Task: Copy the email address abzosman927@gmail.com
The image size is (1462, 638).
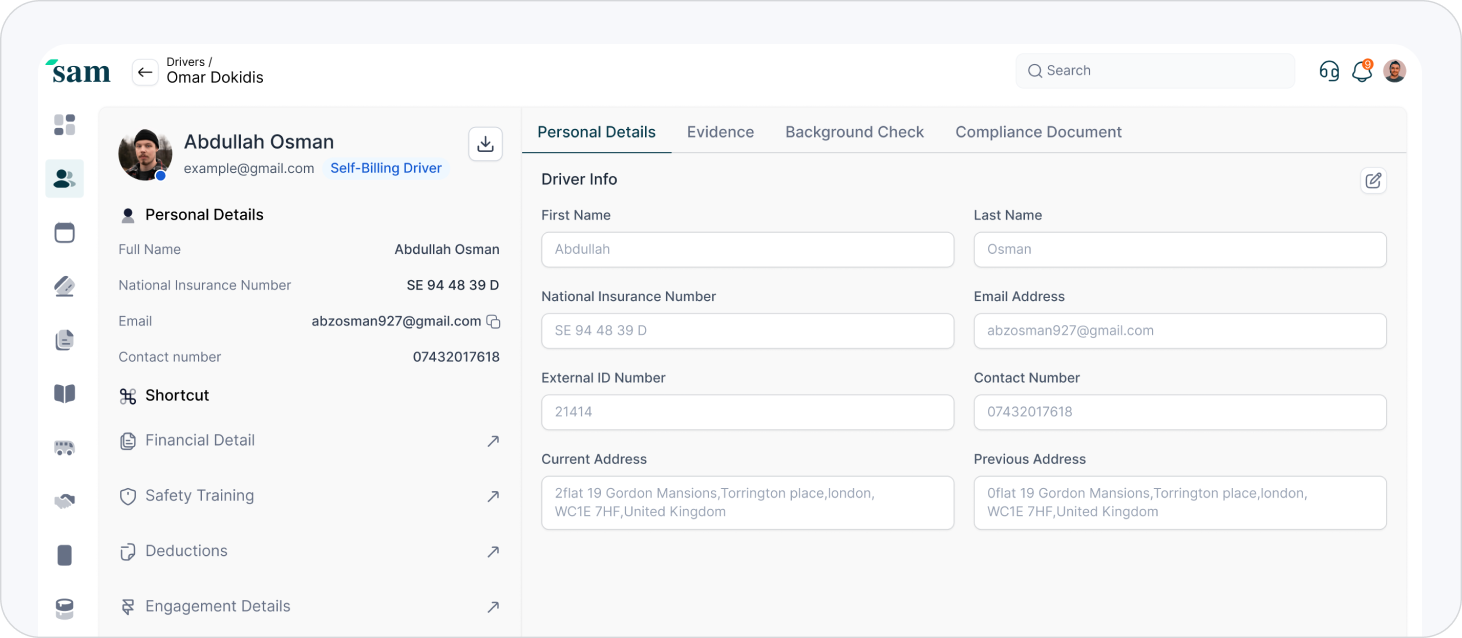Action: pos(493,322)
